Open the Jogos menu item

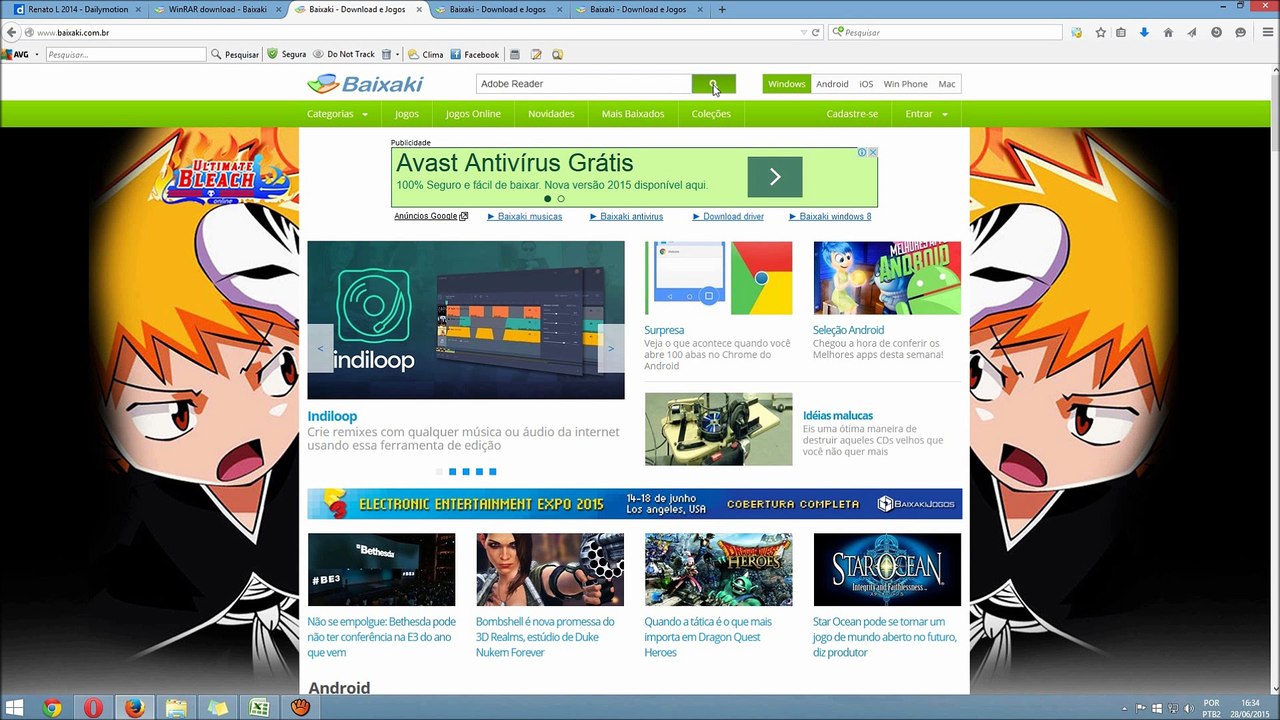pyautogui.click(x=406, y=114)
